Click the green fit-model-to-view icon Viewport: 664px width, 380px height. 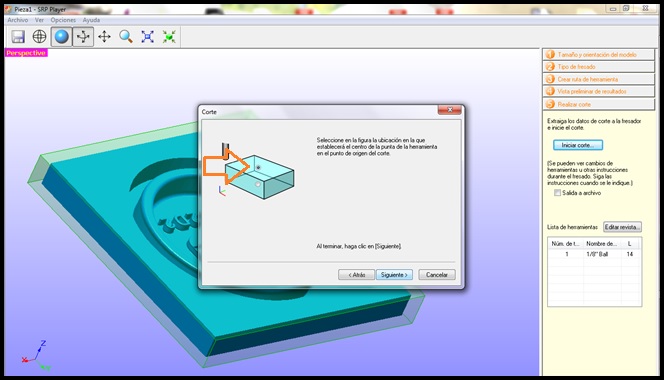(169, 37)
